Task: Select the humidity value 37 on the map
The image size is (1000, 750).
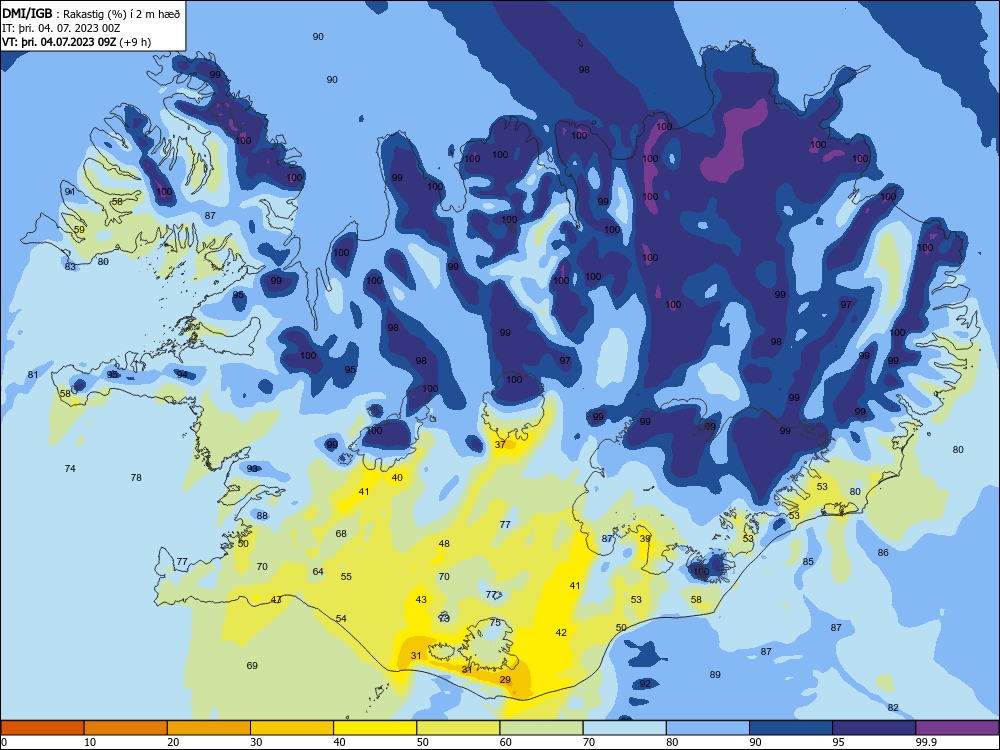Action: click(500, 445)
